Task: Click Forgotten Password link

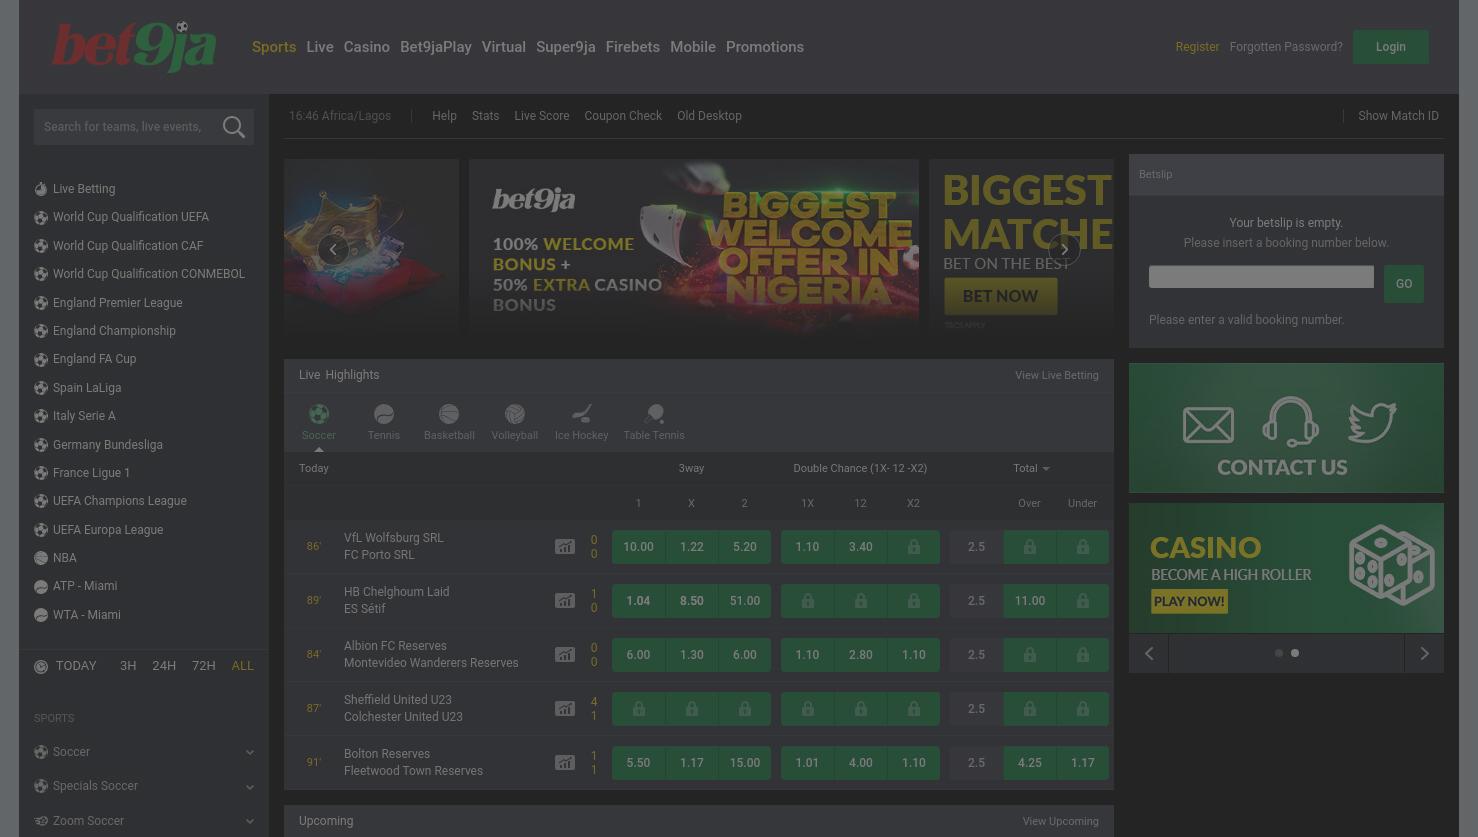Action: pos(1286,47)
